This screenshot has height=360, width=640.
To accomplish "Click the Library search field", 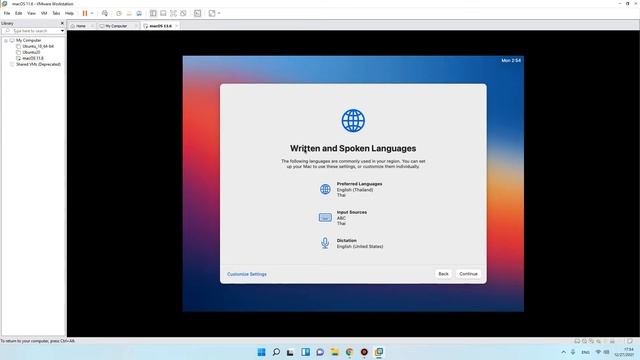I will pyautogui.click(x=31, y=31).
